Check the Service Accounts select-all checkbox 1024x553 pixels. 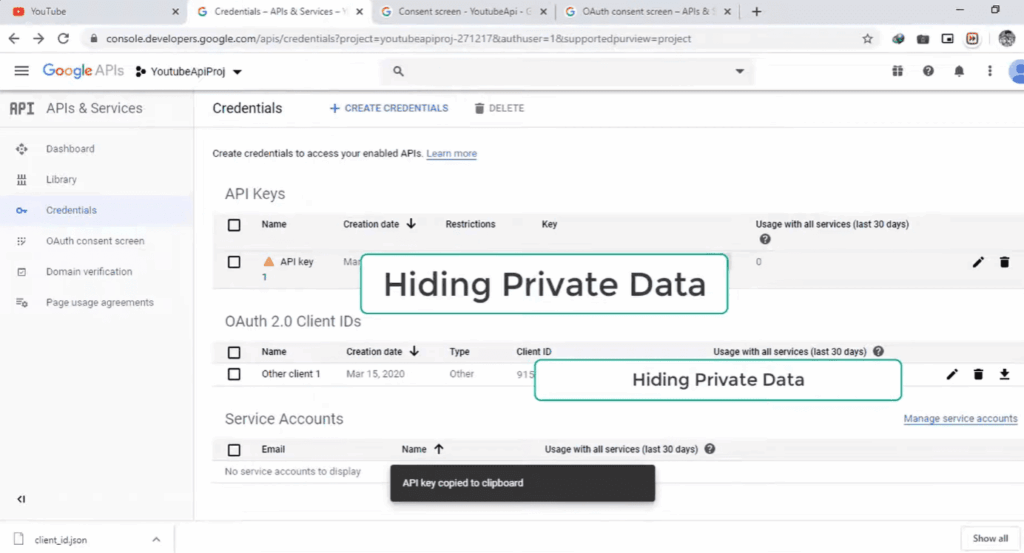(234, 450)
